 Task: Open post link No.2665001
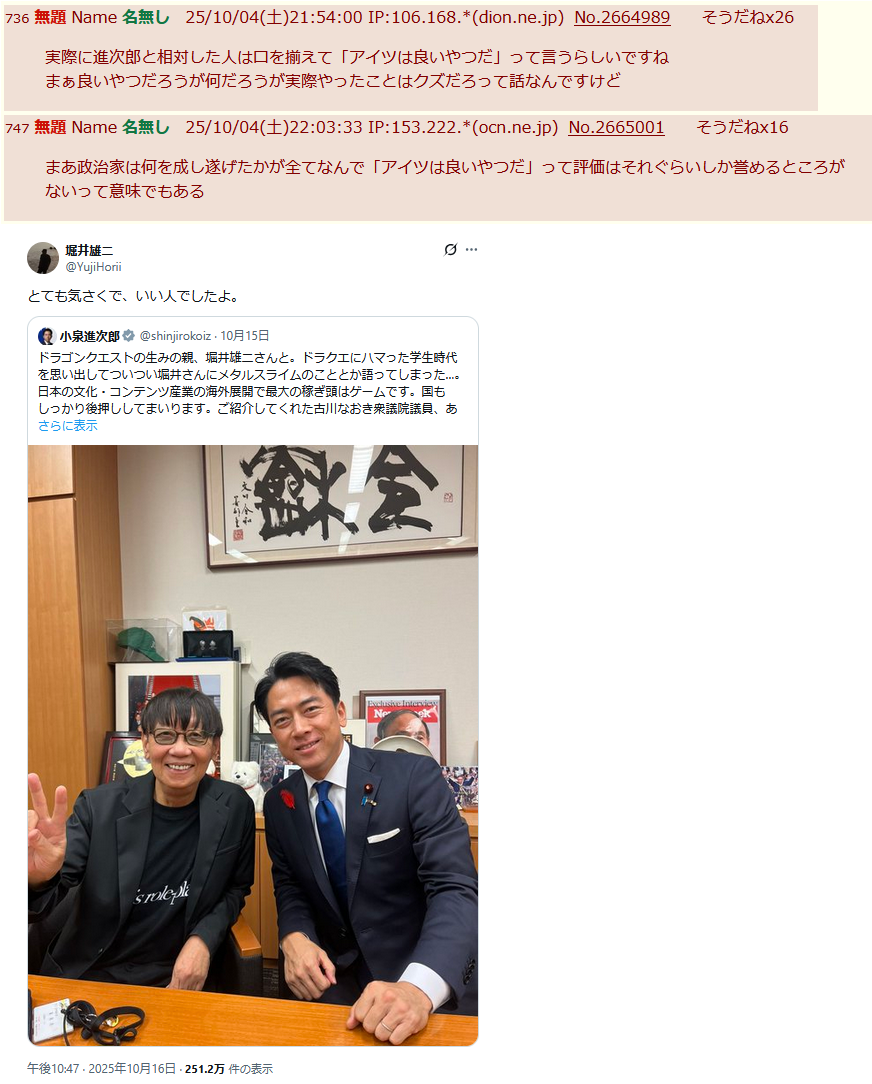coord(616,127)
